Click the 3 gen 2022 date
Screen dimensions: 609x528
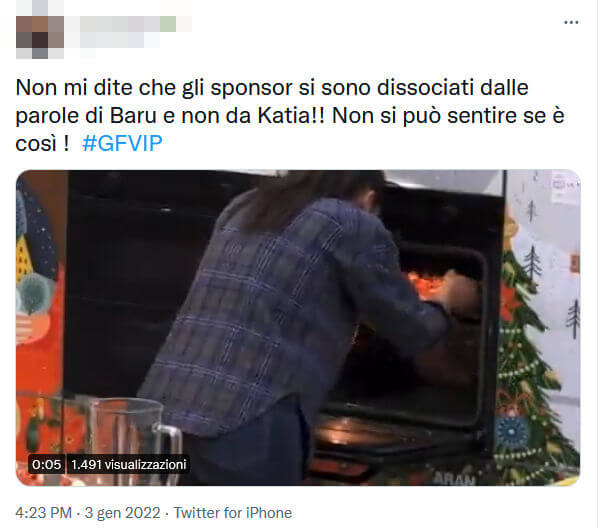(x=122, y=513)
